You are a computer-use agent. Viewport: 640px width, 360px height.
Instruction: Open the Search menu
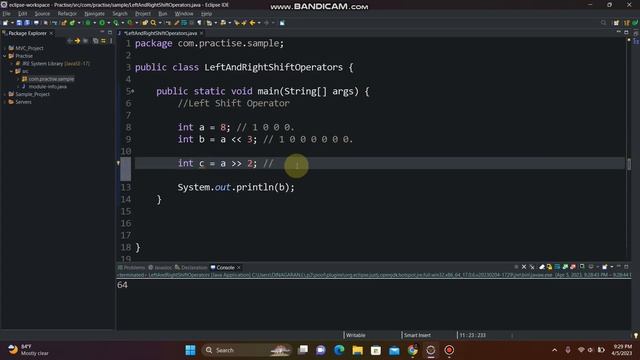point(120,13)
